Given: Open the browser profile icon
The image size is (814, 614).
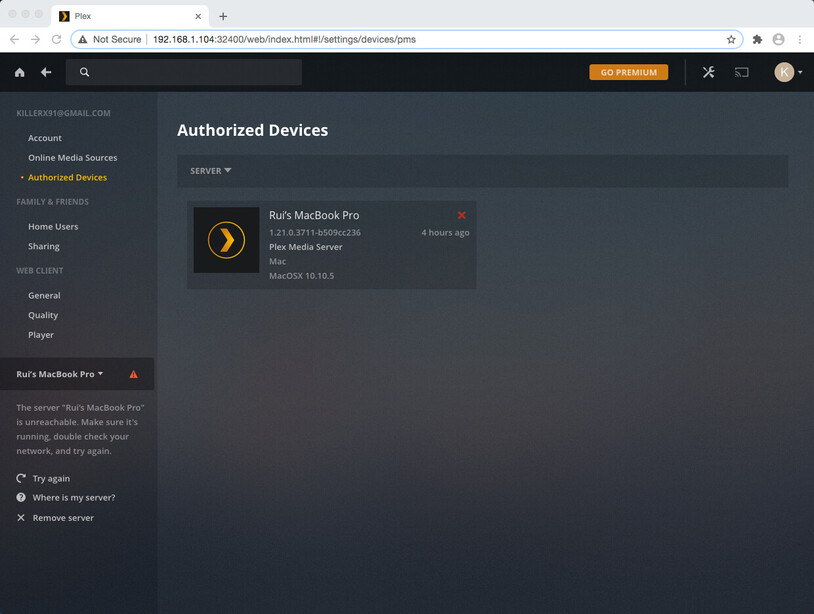Looking at the screenshot, I should pos(778,39).
